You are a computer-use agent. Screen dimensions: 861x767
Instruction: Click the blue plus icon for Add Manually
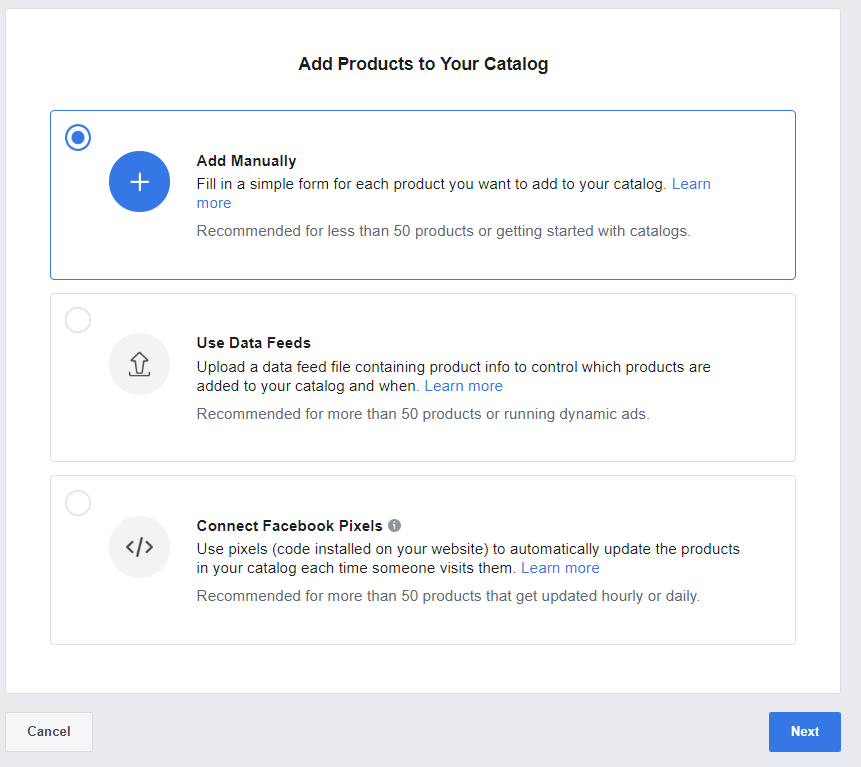140,182
